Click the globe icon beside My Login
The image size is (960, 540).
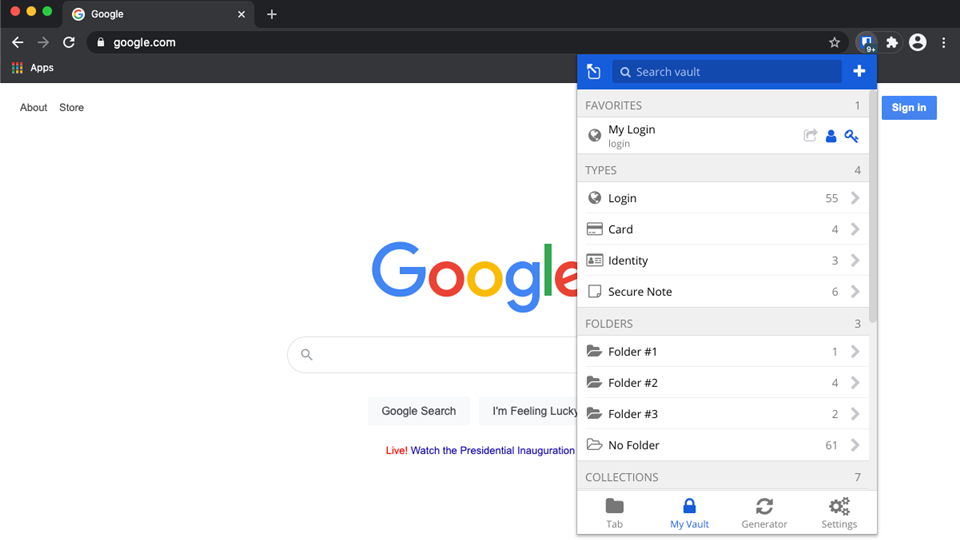(594, 135)
